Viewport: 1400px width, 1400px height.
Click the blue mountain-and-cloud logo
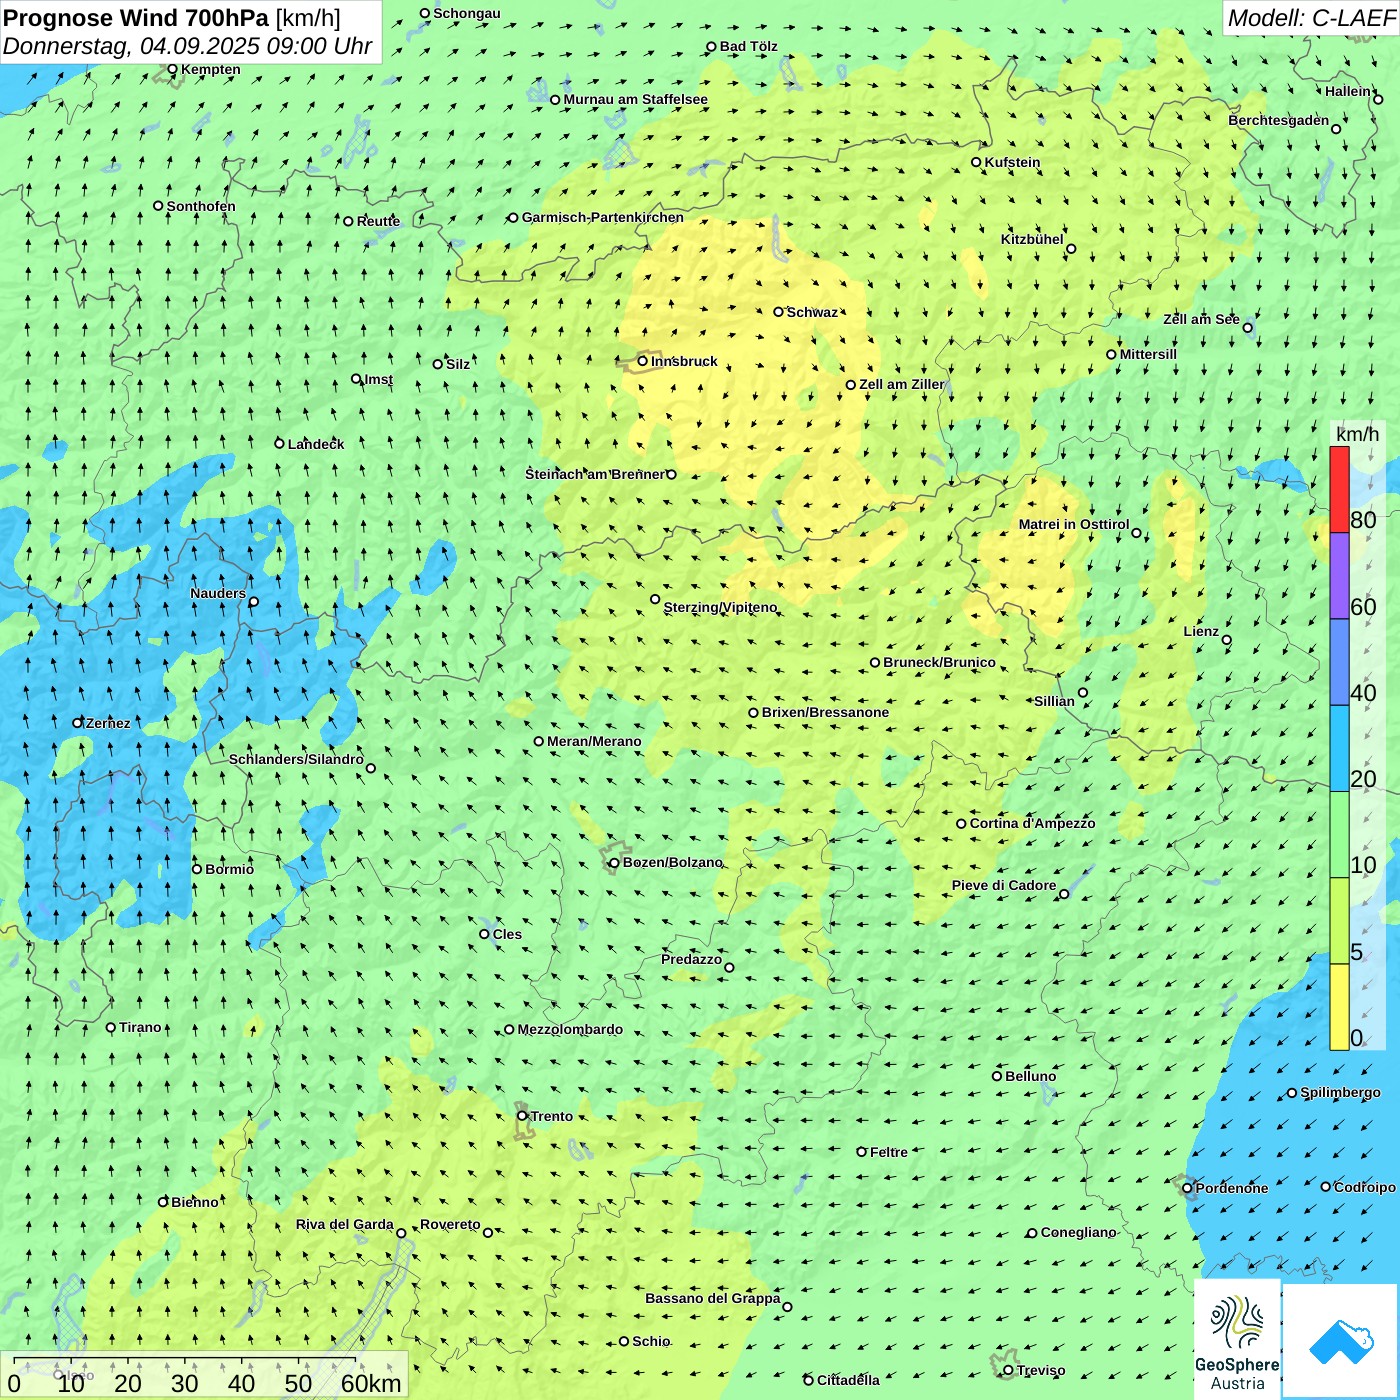coord(1340,1340)
